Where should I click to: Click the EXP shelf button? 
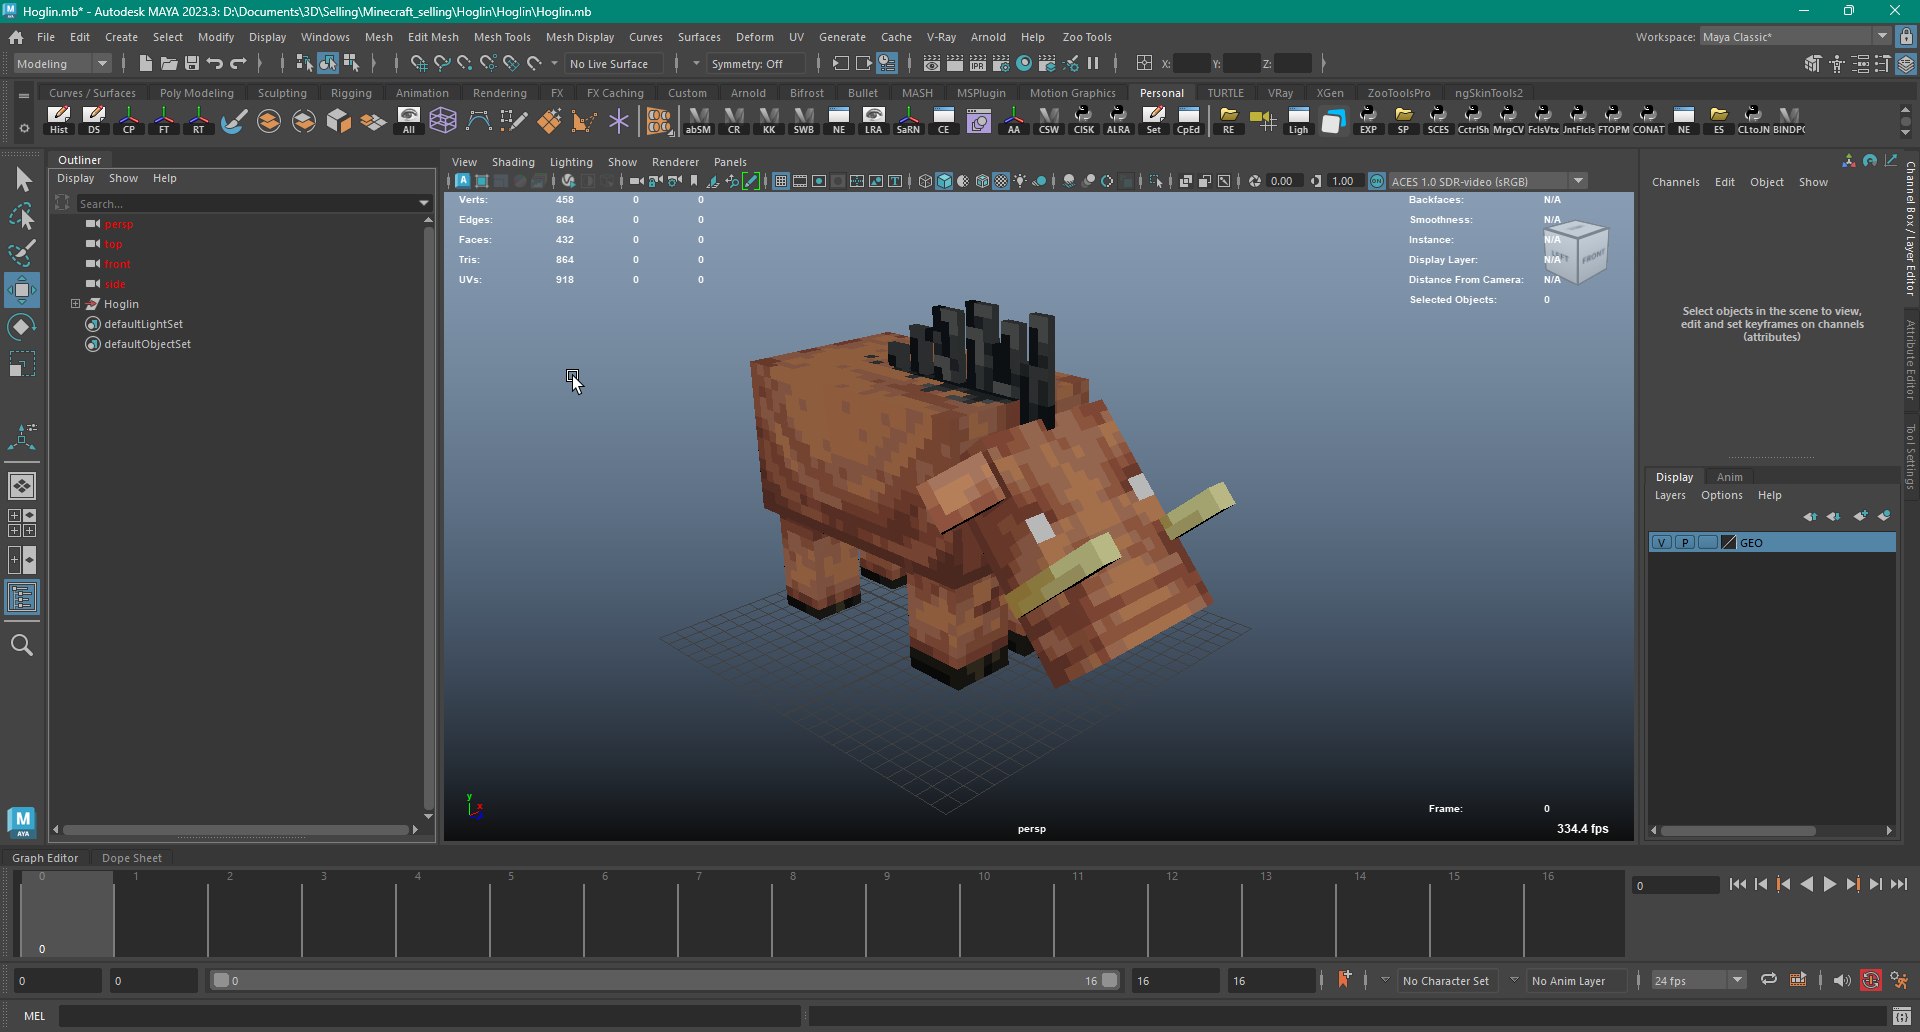[1368, 121]
